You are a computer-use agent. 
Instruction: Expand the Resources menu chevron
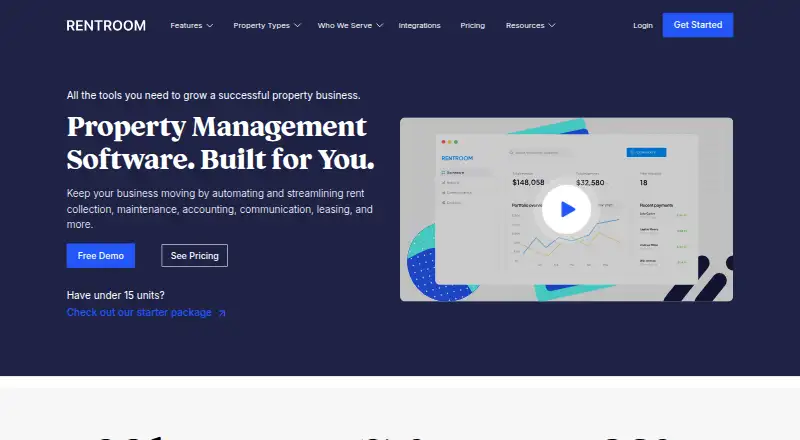552,26
